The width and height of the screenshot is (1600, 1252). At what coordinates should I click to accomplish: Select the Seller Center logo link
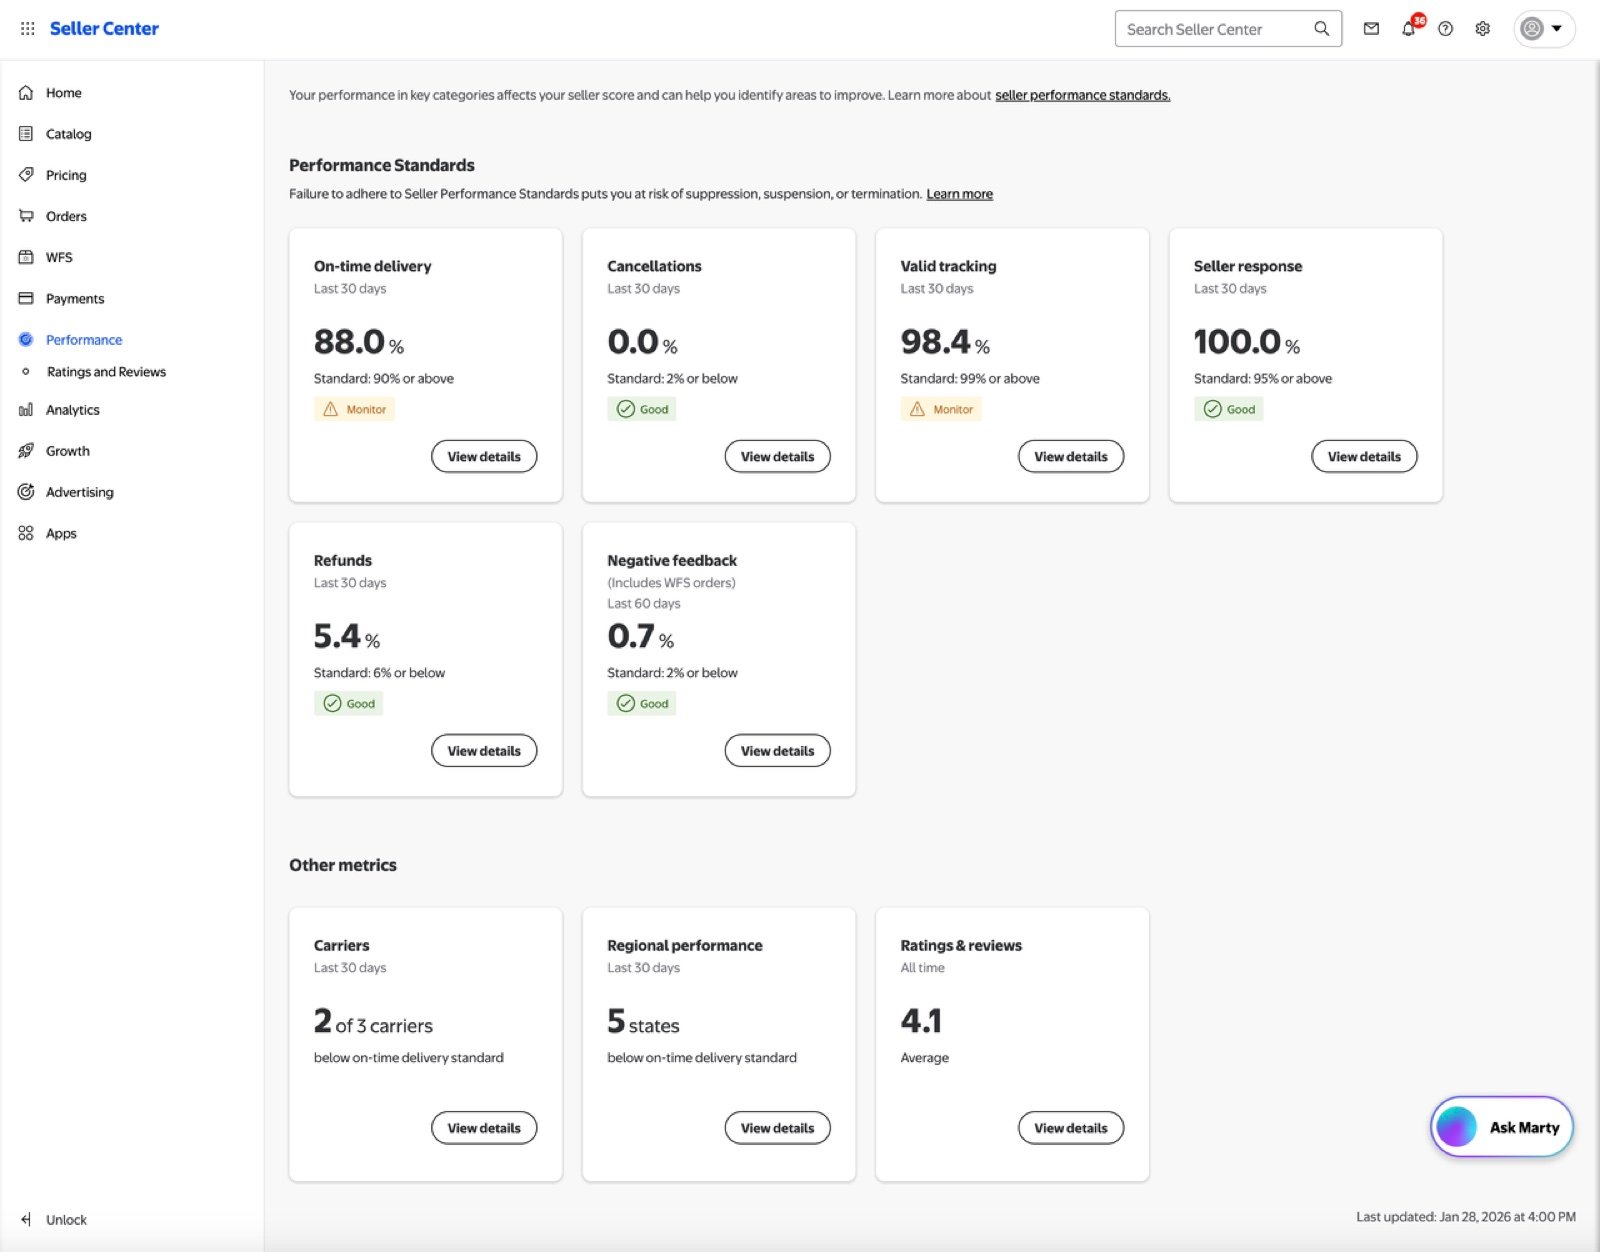click(104, 29)
